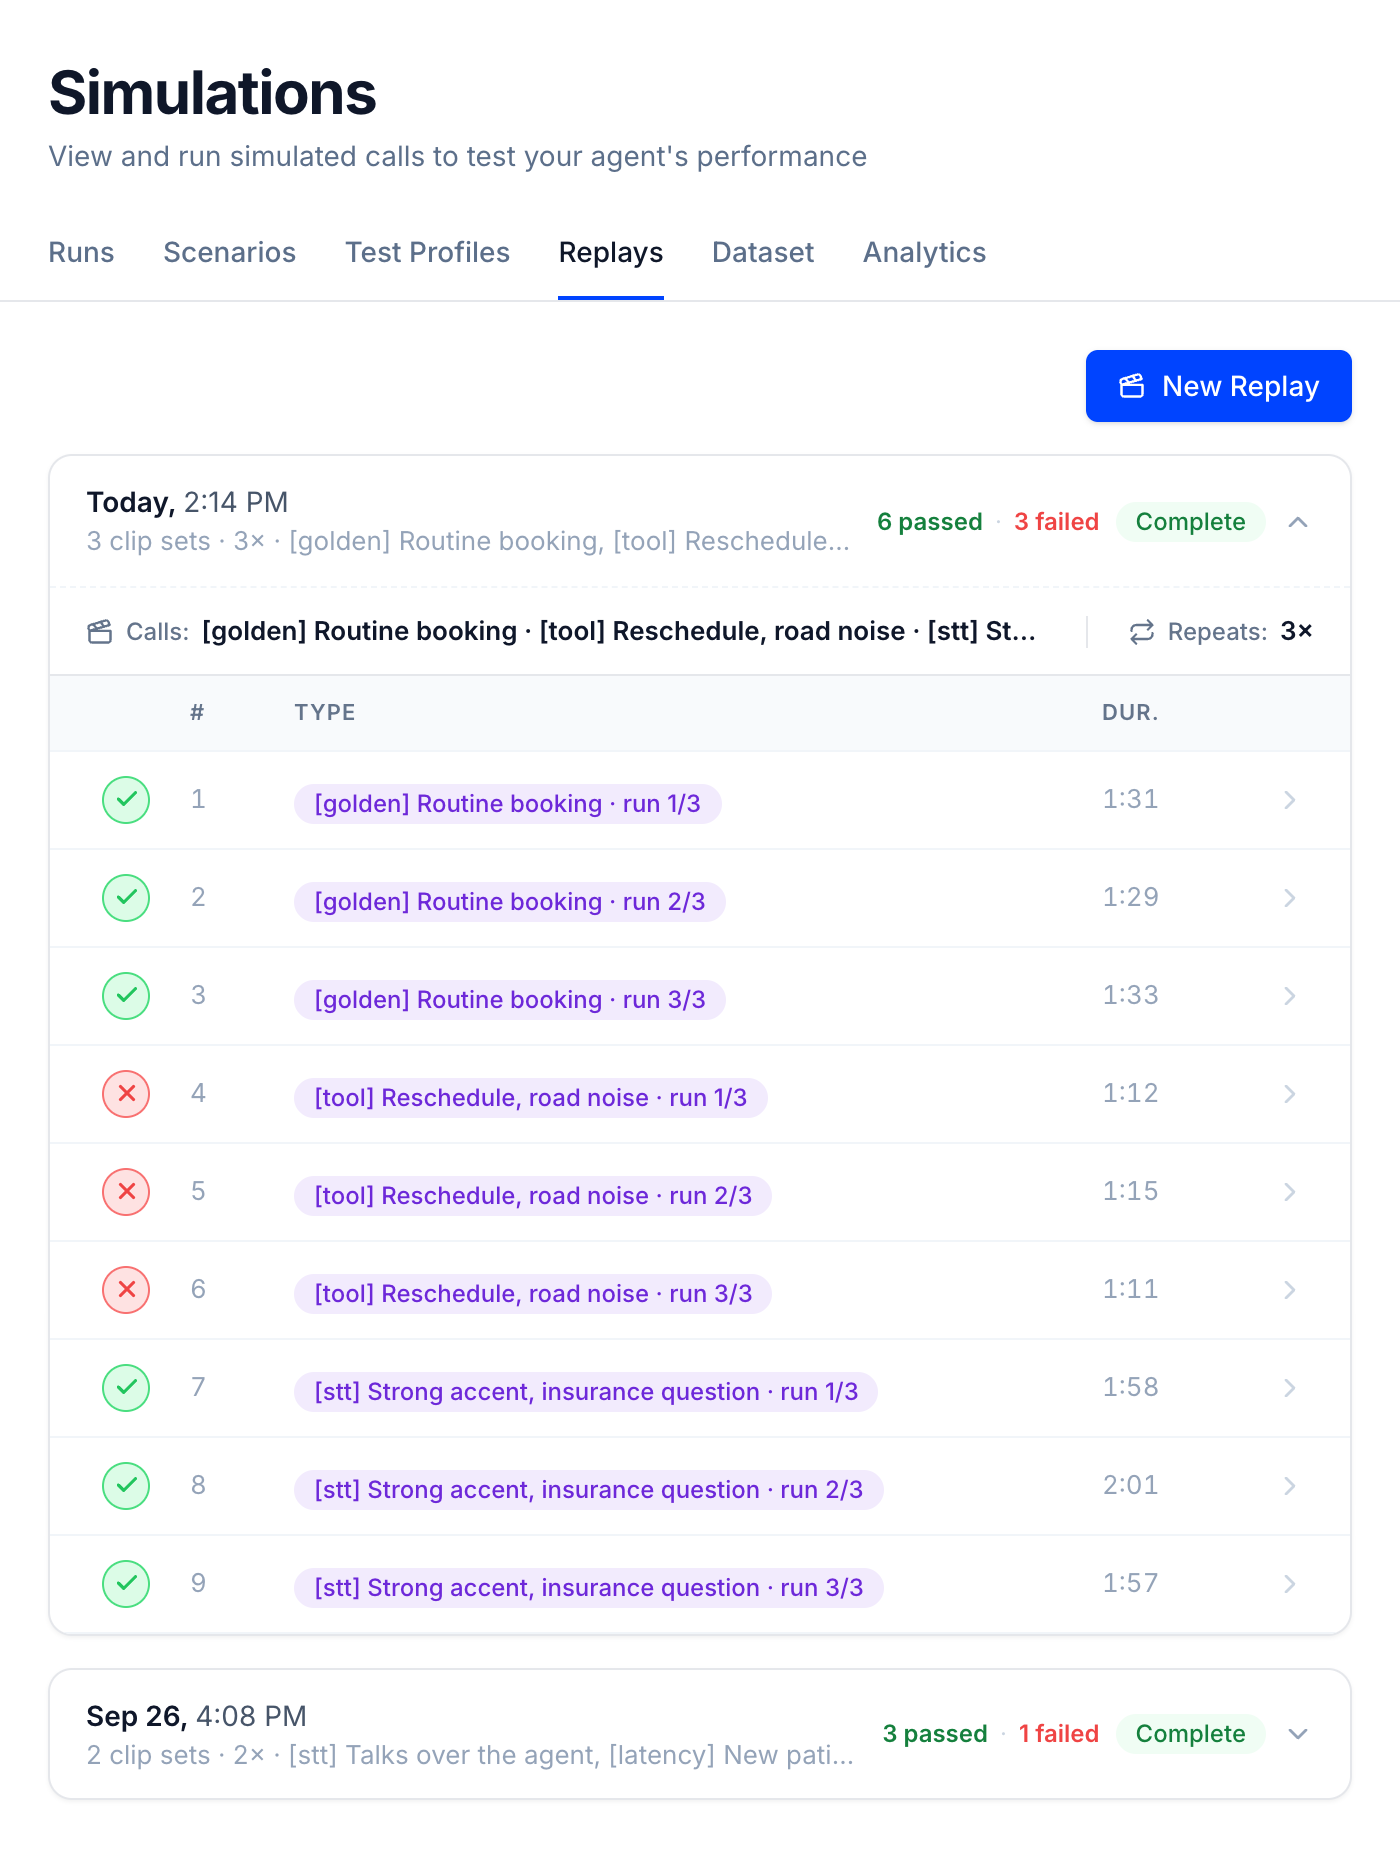The image size is (1400, 1850).
Task: Click the green check icon on row 9
Action: [126, 1584]
